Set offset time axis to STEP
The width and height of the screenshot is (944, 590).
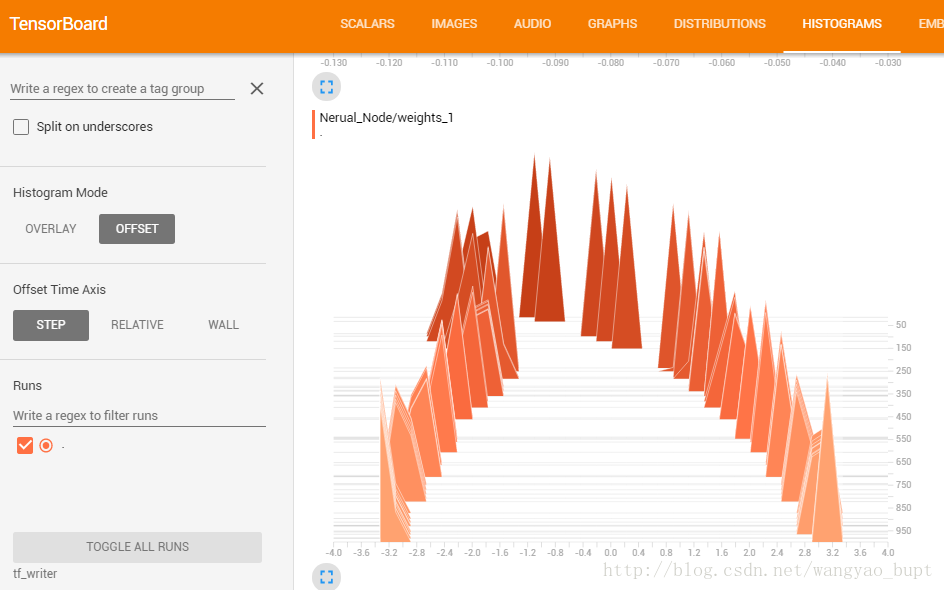[51, 325]
